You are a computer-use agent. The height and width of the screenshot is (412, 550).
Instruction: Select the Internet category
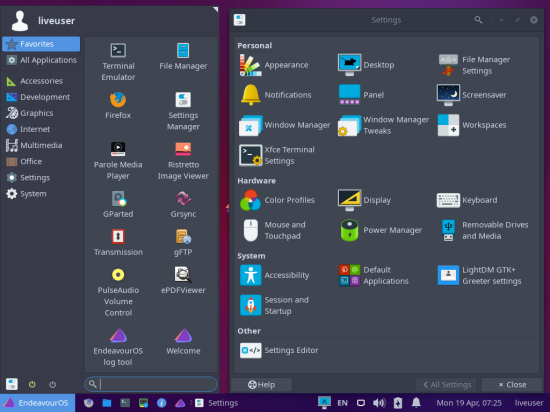tap(41, 129)
